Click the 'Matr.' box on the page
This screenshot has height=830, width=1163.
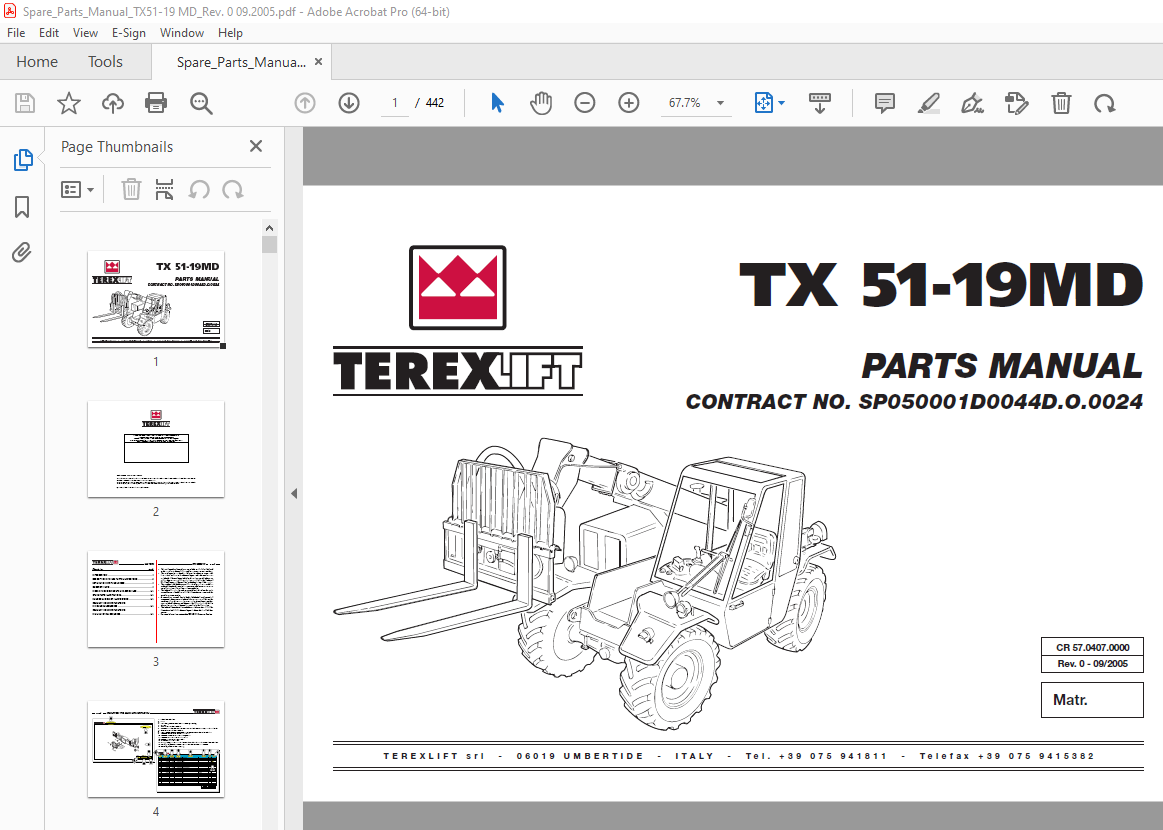point(1093,700)
